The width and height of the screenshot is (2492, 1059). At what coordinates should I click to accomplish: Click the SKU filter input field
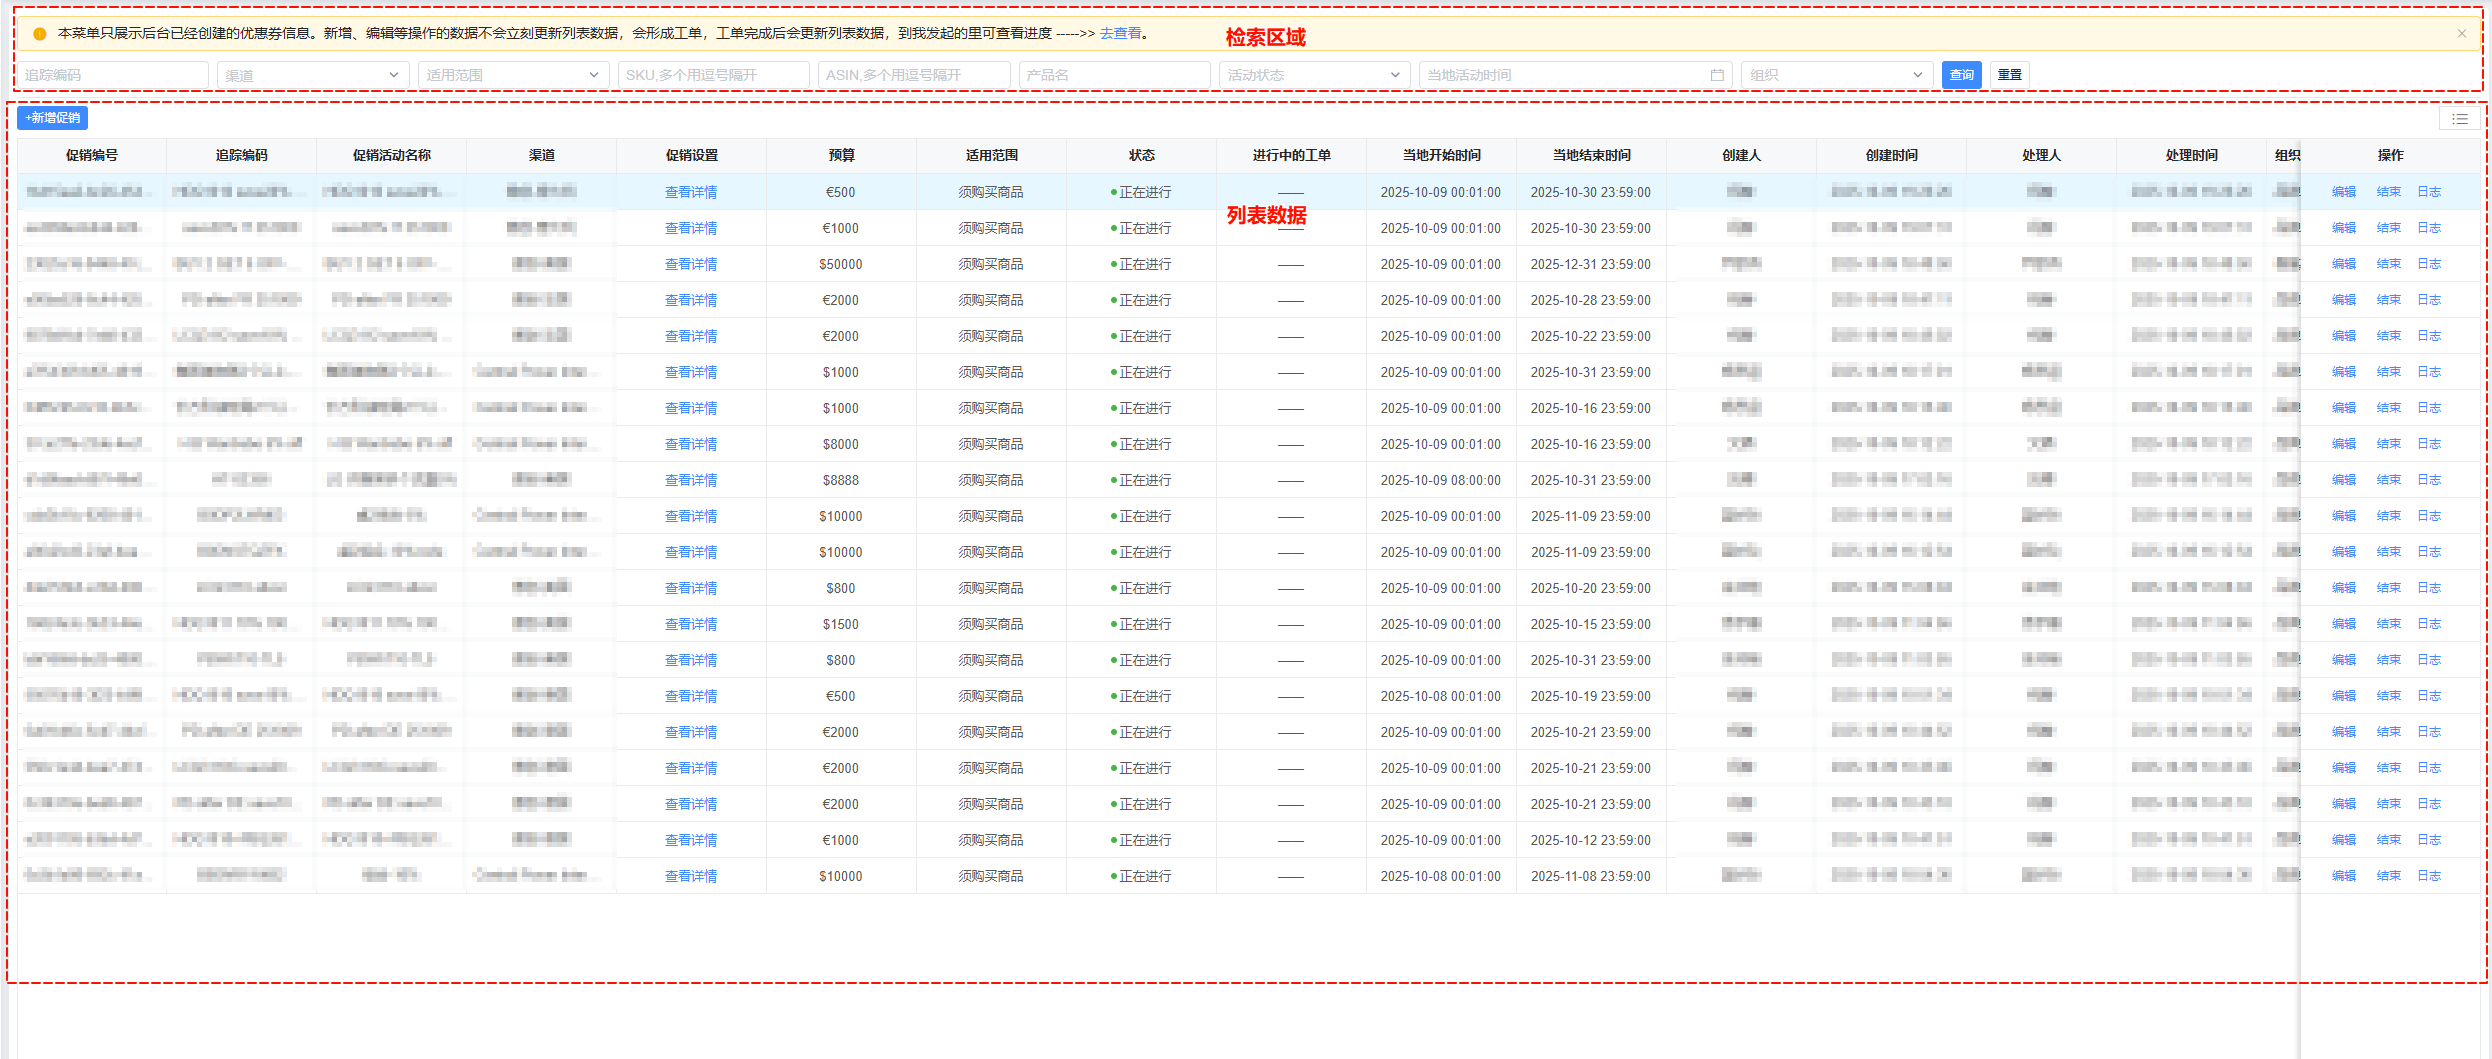[x=713, y=75]
